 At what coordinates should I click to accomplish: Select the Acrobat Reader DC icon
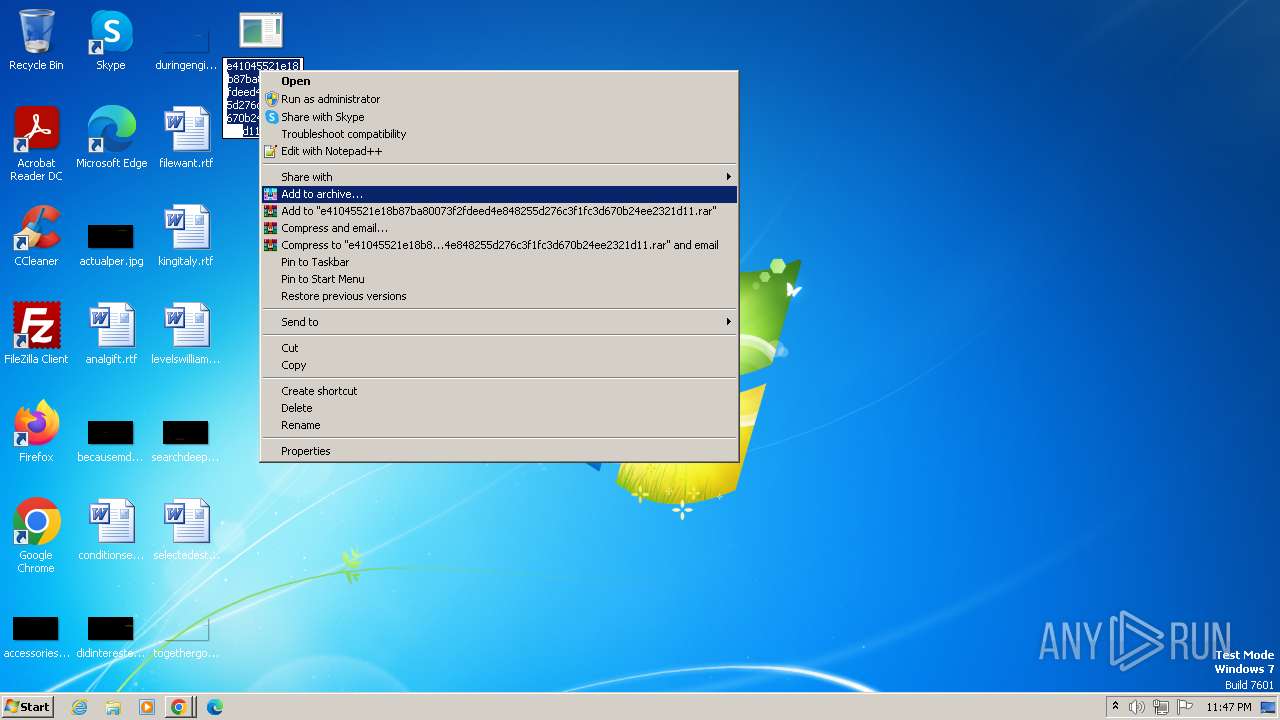(36, 144)
